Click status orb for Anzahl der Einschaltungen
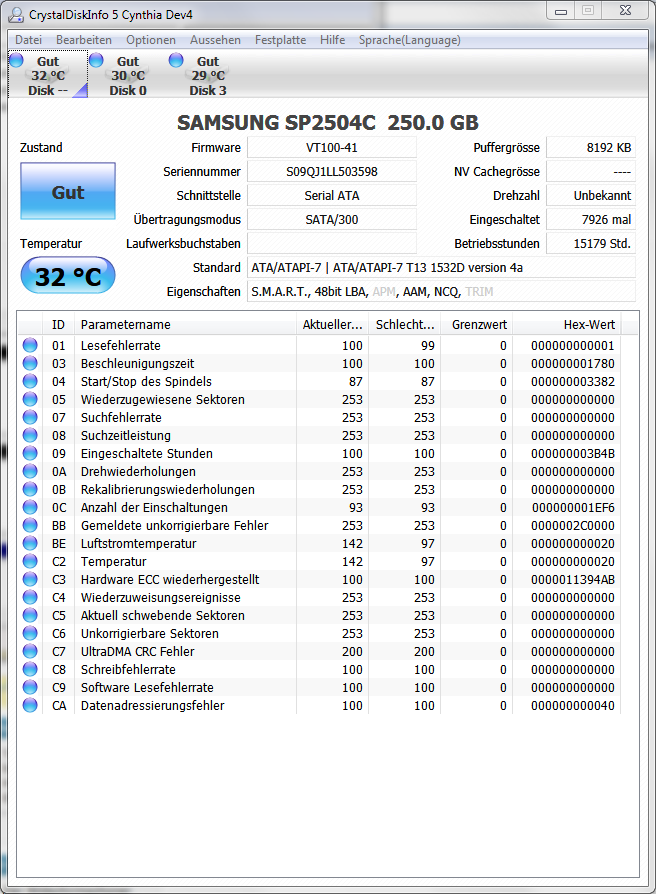Screen dimensions: 656x894 (x=30, y=507)
